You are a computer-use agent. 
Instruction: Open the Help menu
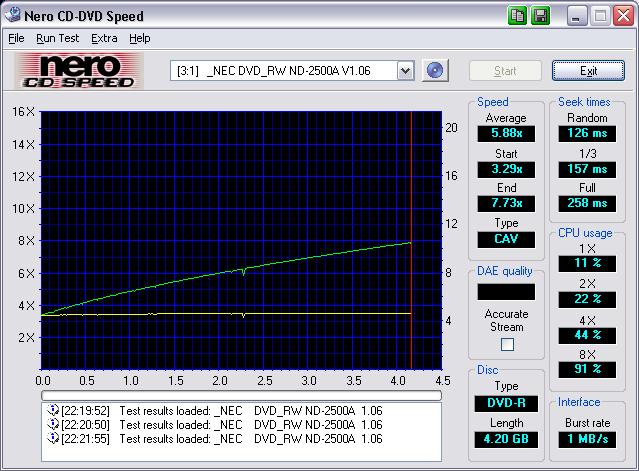pyautogui.click(x=140, y=38)
